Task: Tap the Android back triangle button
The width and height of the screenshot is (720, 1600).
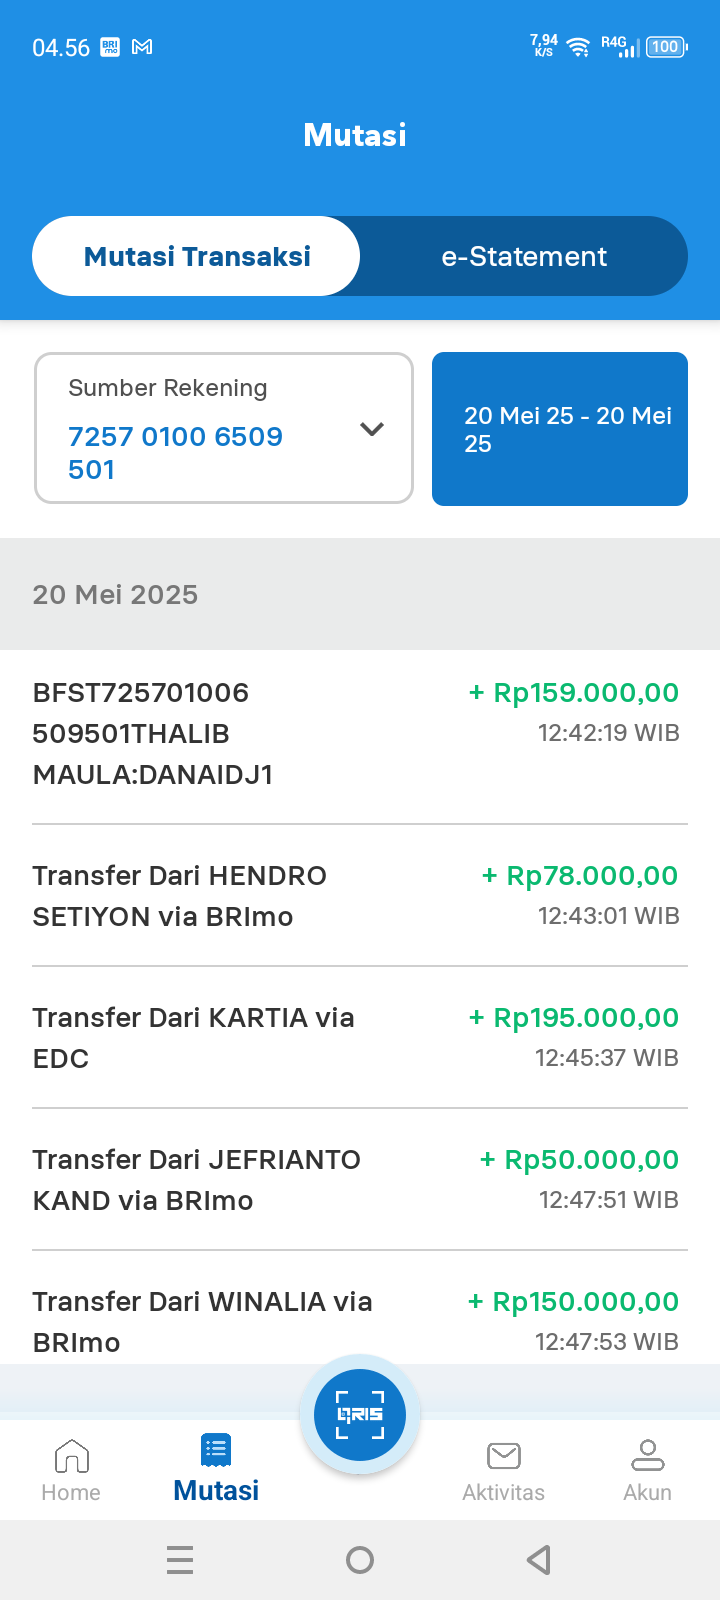Action: (539, 1559)
